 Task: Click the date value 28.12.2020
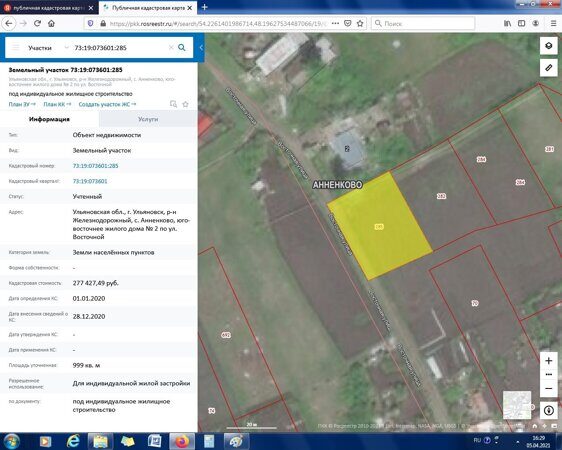point(89,316)
